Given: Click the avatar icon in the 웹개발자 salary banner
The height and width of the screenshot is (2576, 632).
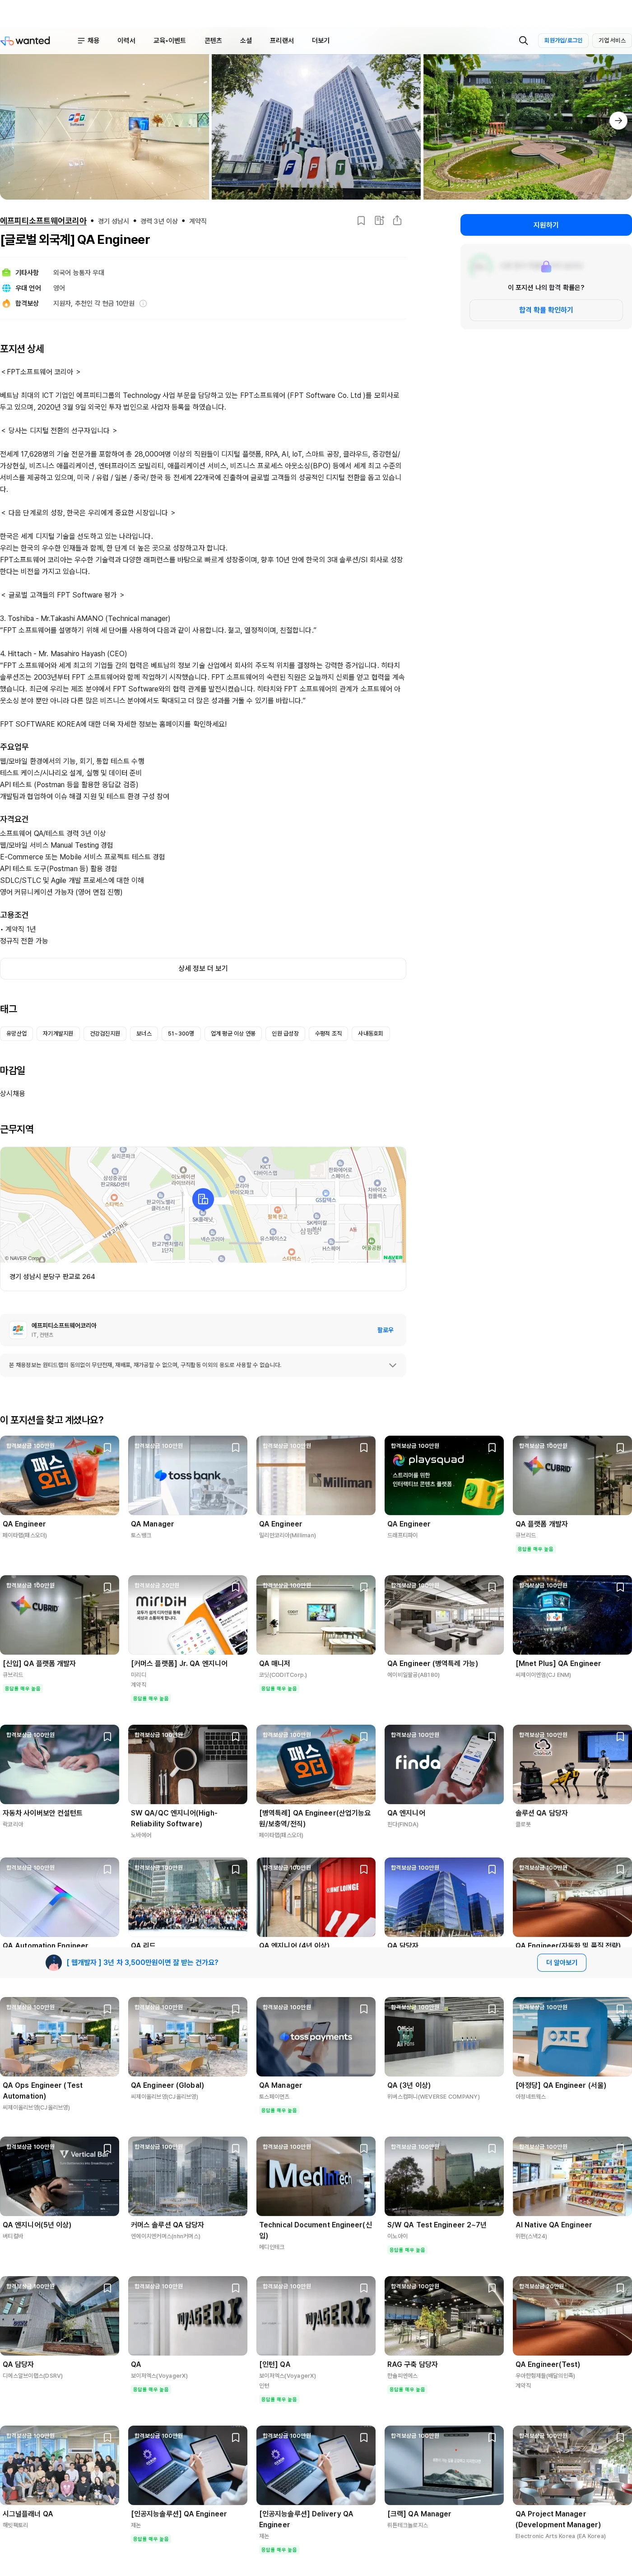Looking at the screenshot, I should click(54, 1963).
